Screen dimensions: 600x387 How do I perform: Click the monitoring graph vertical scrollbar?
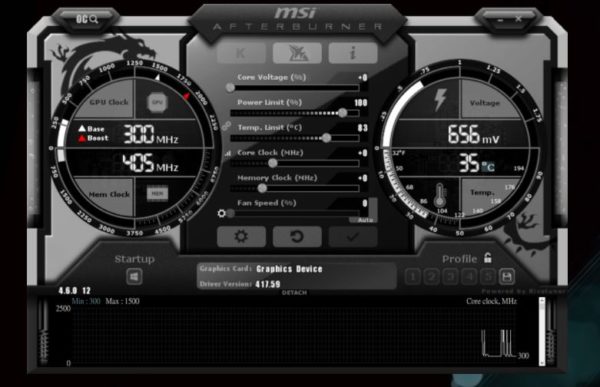coord(542,331)
